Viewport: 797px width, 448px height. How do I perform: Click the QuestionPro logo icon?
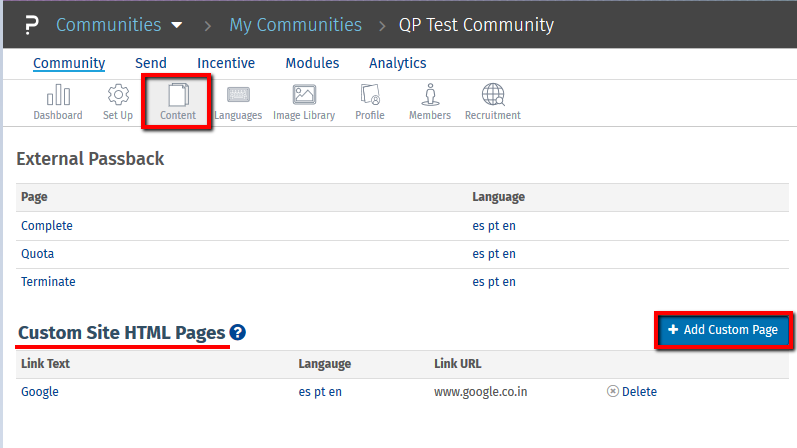32,24
